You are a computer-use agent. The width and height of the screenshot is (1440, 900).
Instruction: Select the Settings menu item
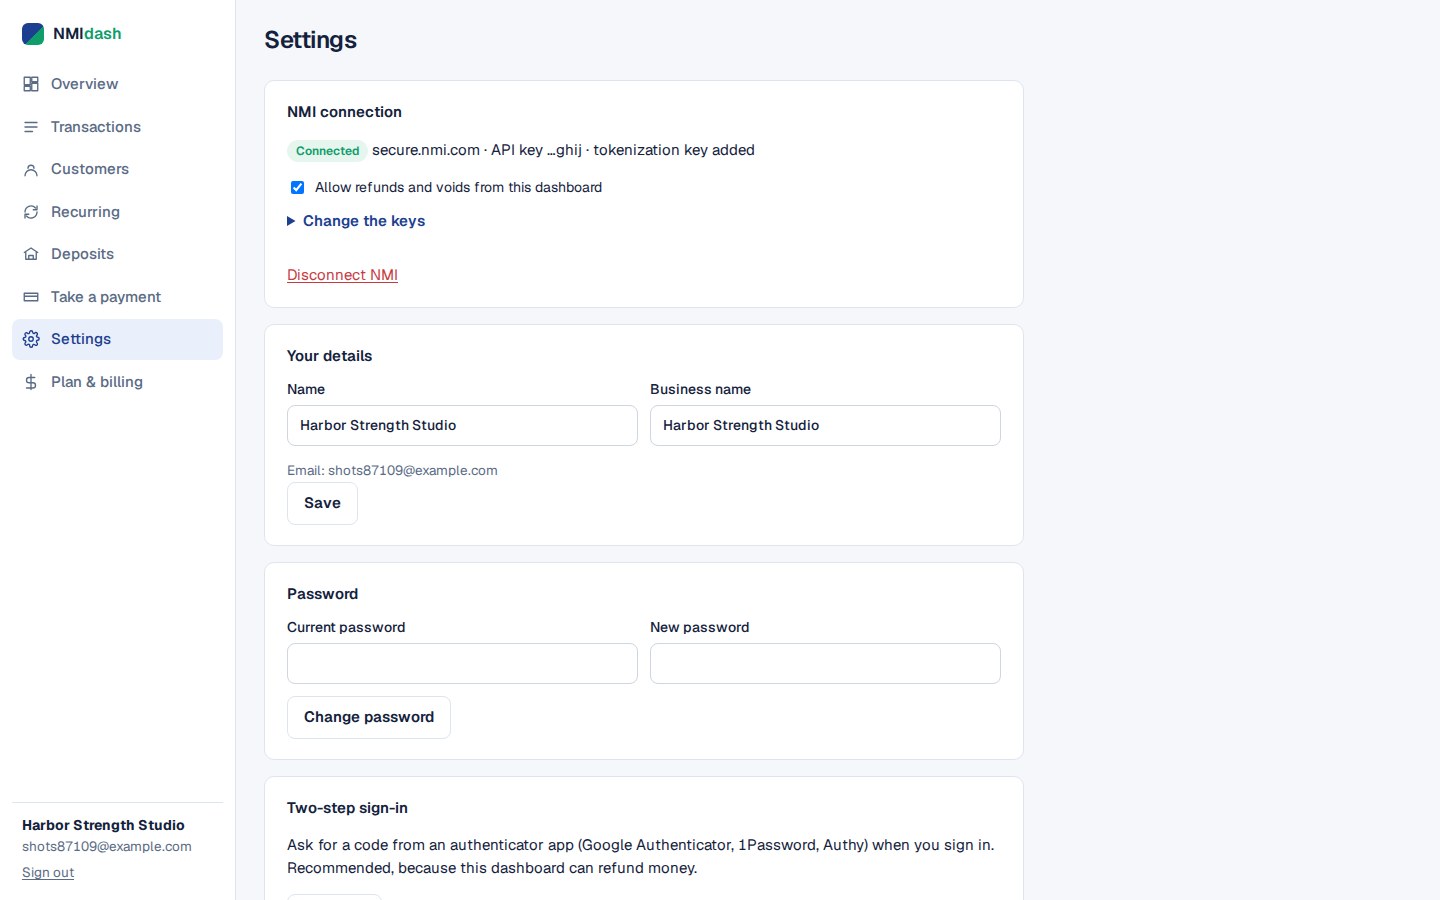[x=117, y=339]
